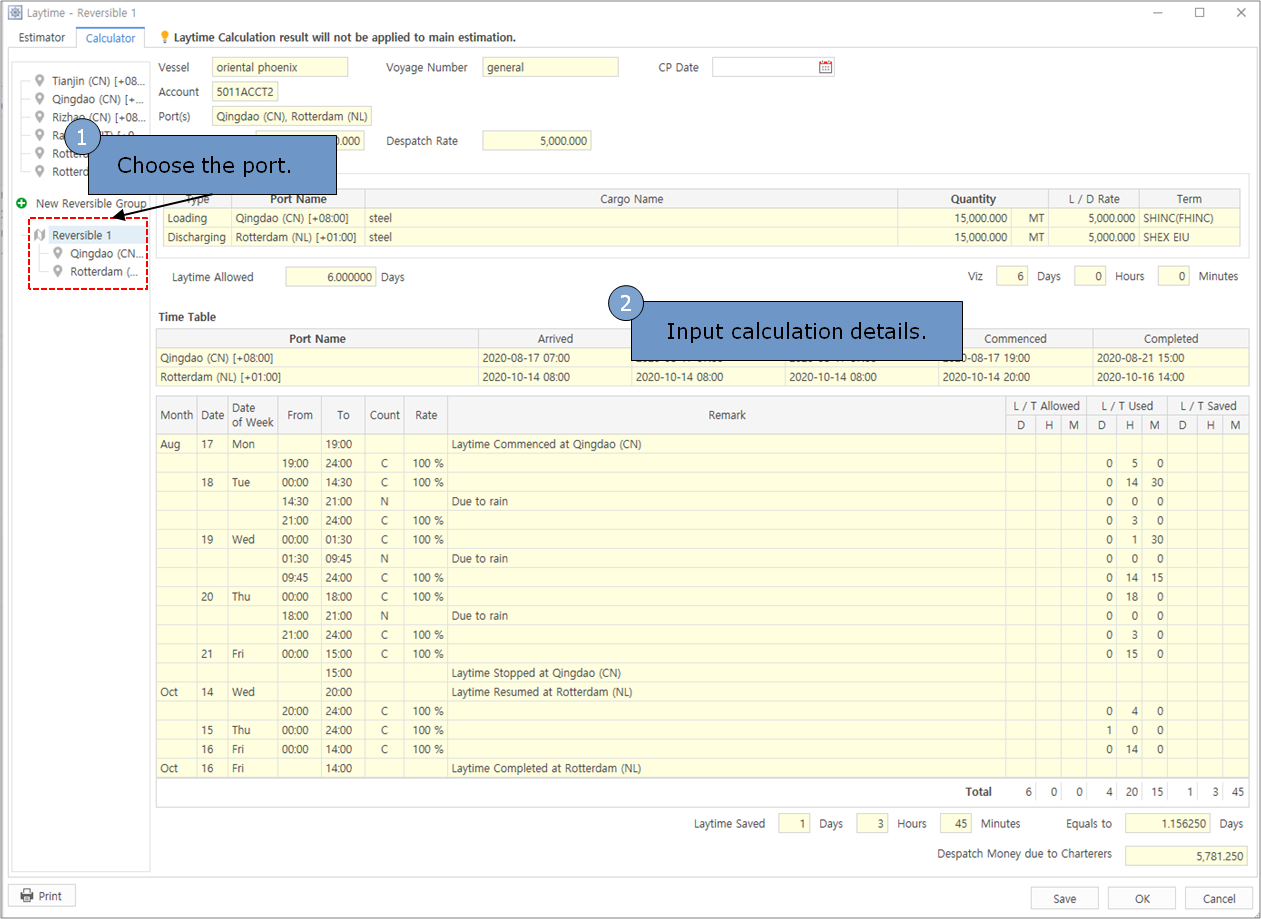The image size is (1261, 919).
Task: Click the Save button
Action: point(1064,898)
